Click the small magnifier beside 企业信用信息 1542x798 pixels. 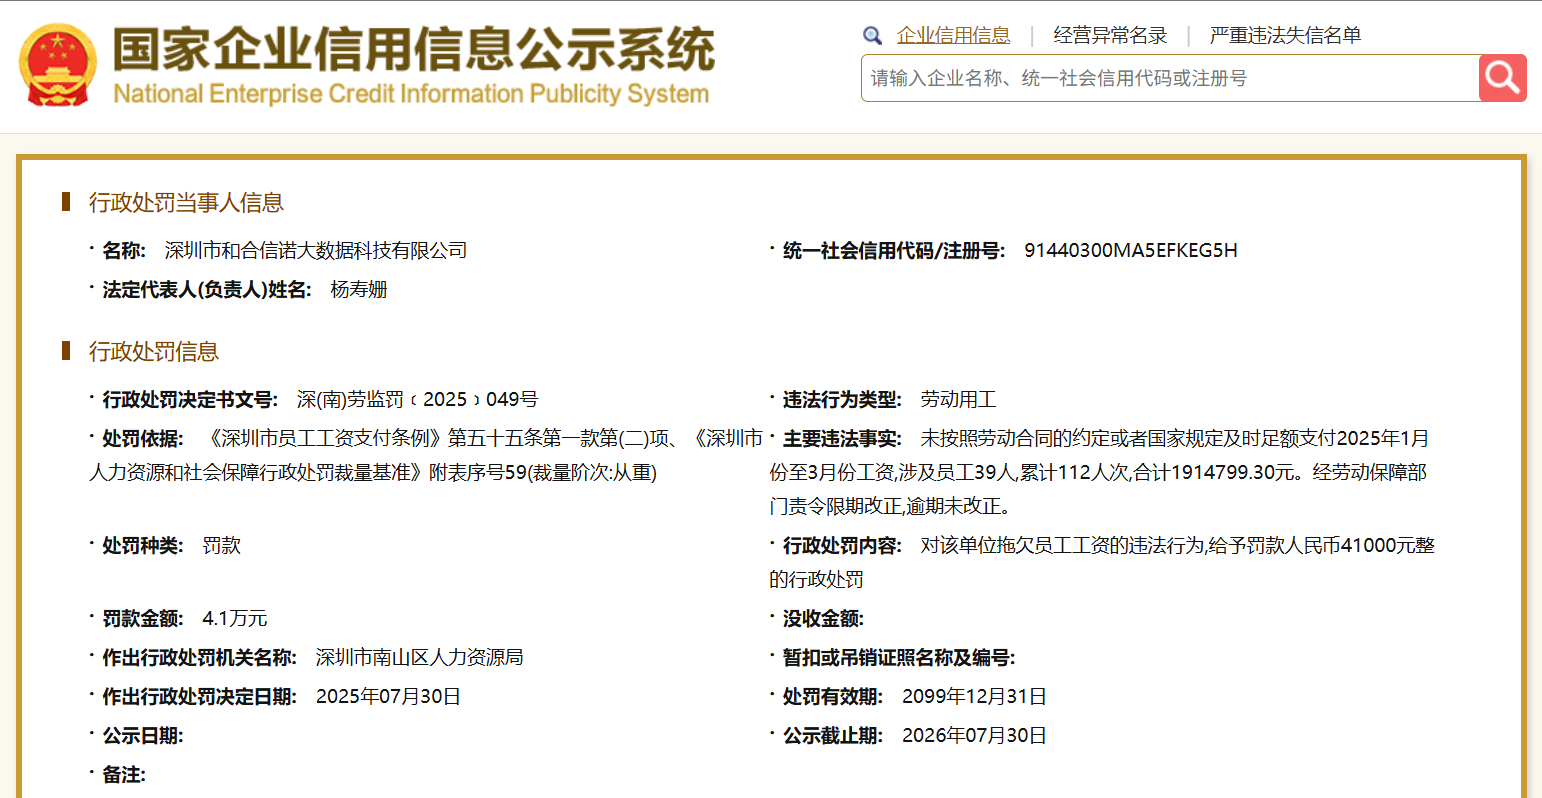(x=873, y=36)
